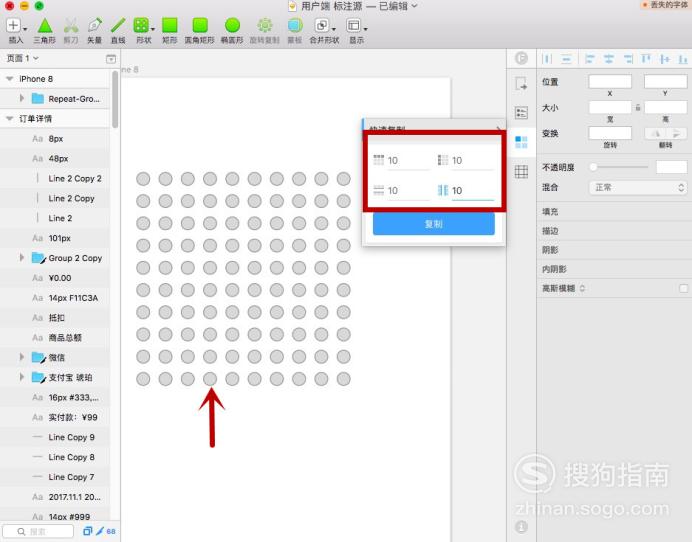Expand the 微信 group
Image resolution: width=692 pixels, height=542 pixels.
coord(22,357)
